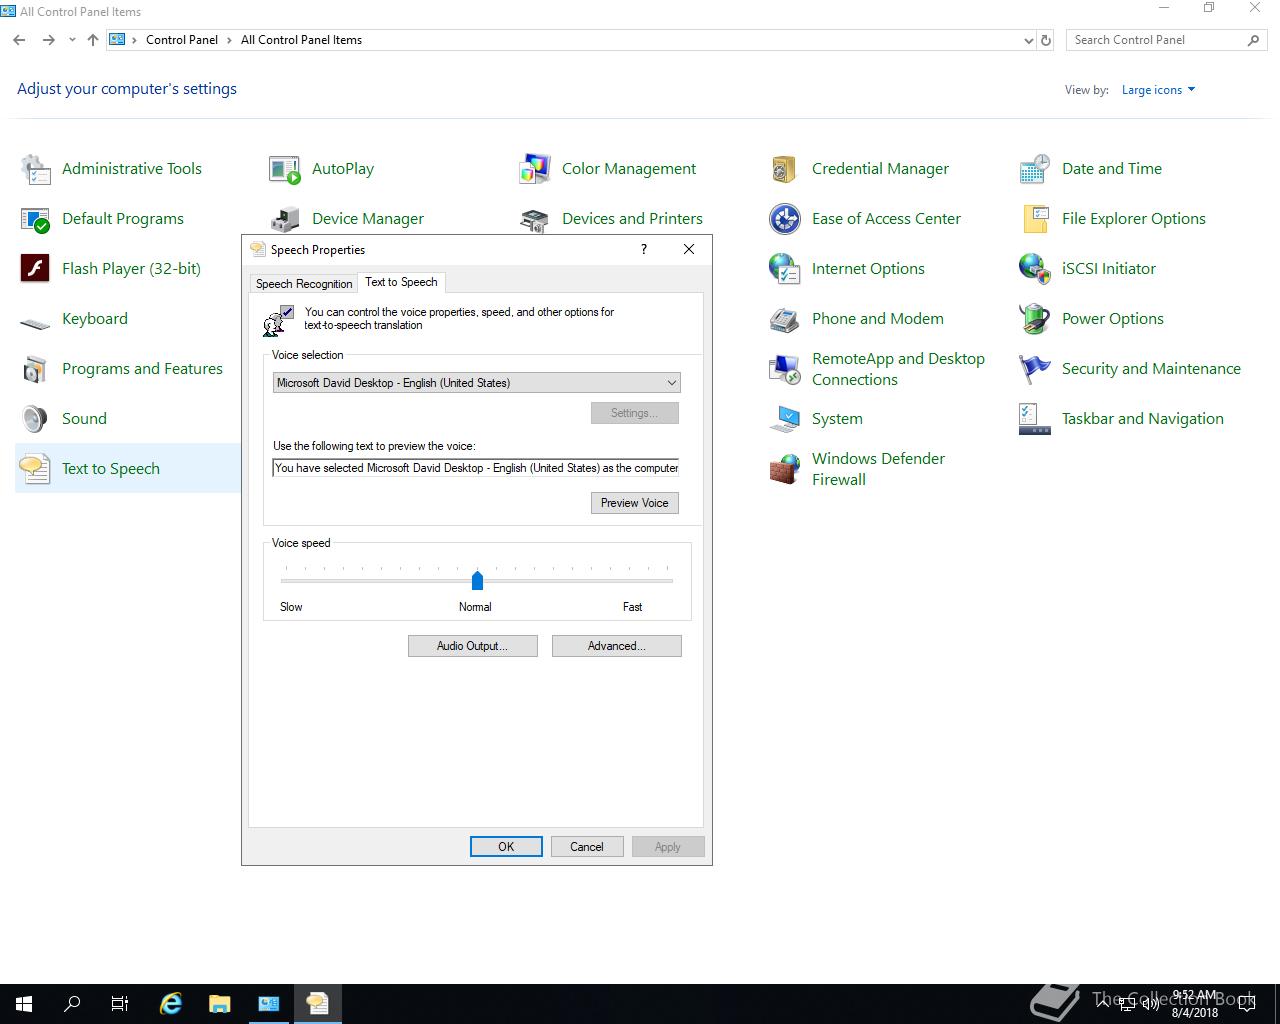Select the Text to Speech tab

pyautogui.click(x=401, y=282)
